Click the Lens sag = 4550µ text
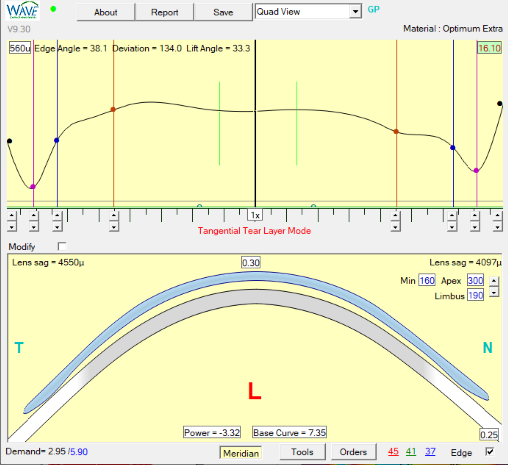Screen dimensions: 508x465 pos(48,263)
